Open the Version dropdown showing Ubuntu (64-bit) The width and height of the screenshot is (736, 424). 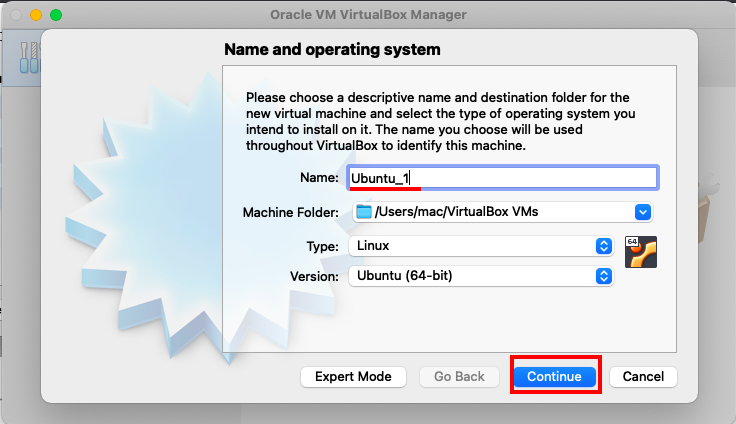pyautogui.click(x=481, y=276)
